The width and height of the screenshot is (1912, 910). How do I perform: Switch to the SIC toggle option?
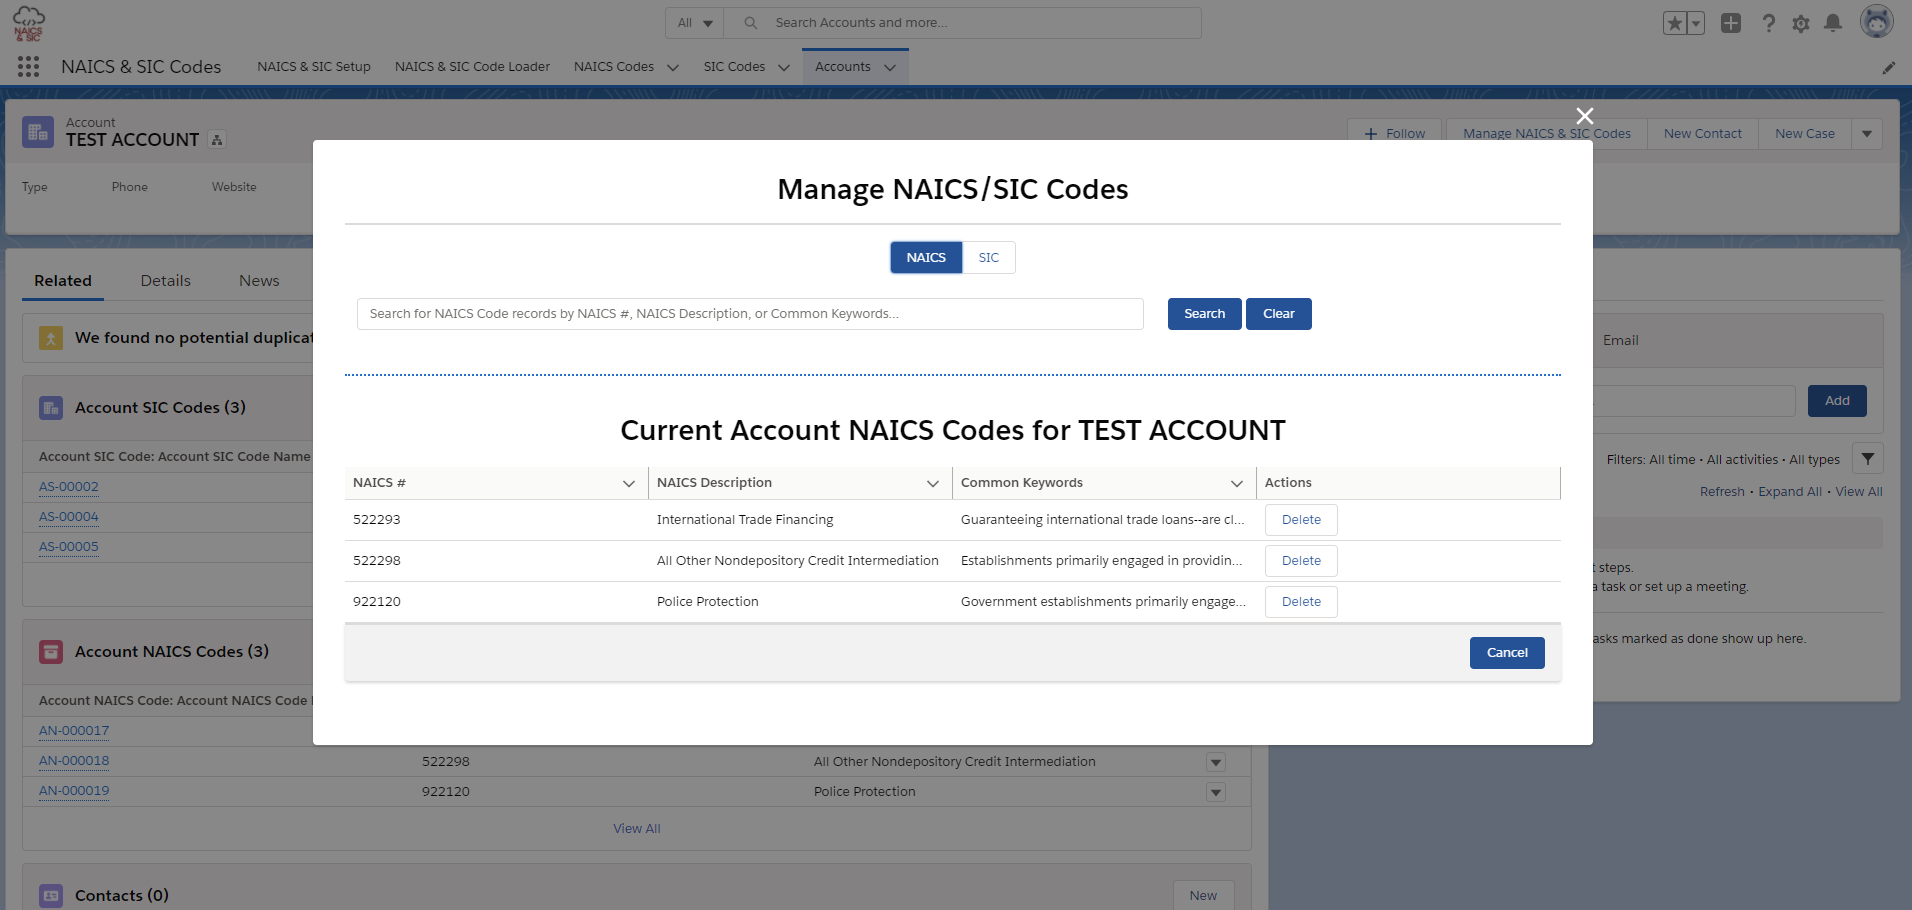[x=988, y=258]
